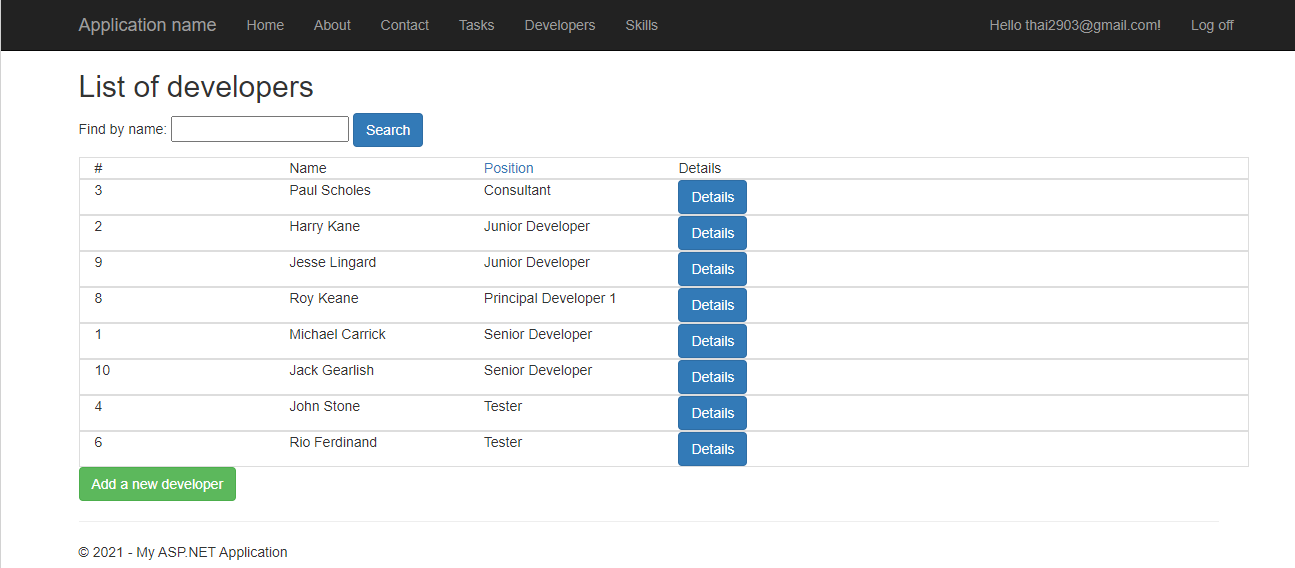
Task: Click the © 2021 footer text
Action: click(183, 552)
